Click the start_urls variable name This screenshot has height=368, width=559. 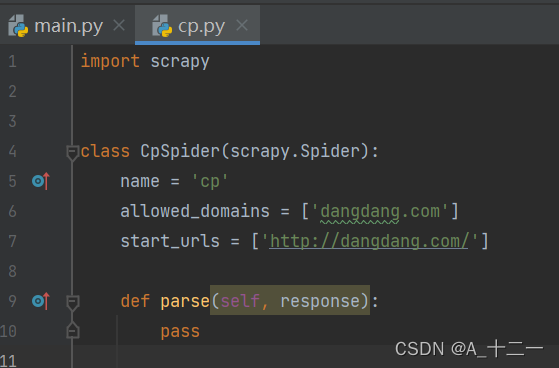click(x=170, y=241)
